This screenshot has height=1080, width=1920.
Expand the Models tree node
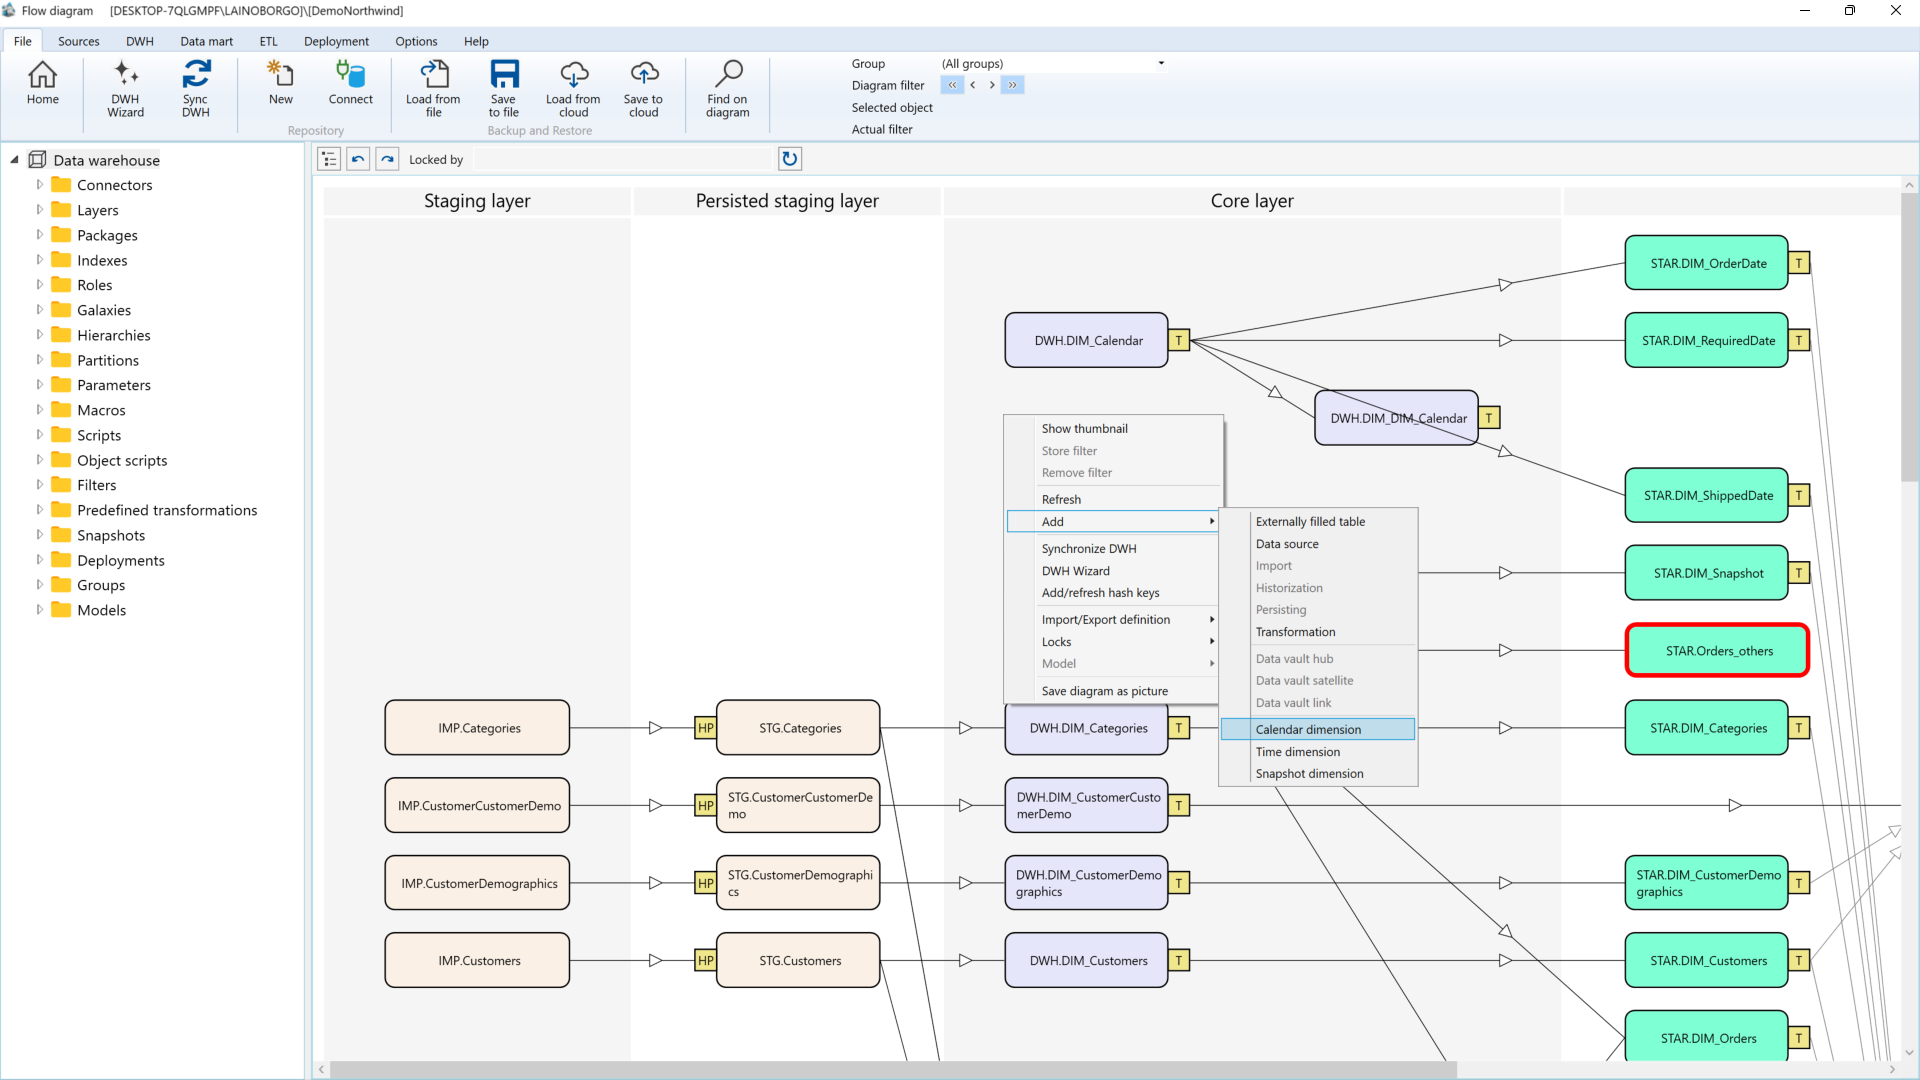pyautogui.click(x=40, y=610)
